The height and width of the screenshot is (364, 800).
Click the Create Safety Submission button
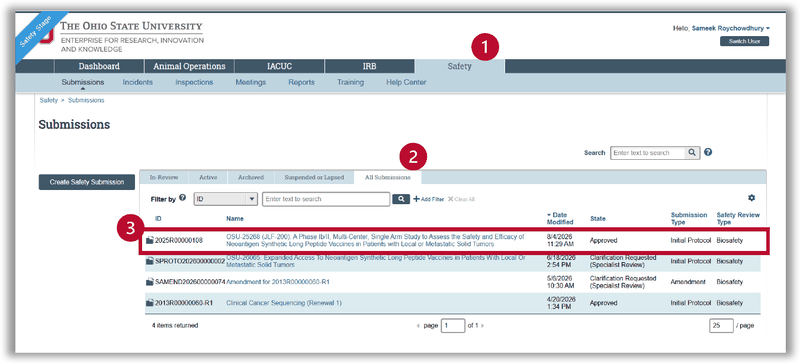tap(87, 182)
